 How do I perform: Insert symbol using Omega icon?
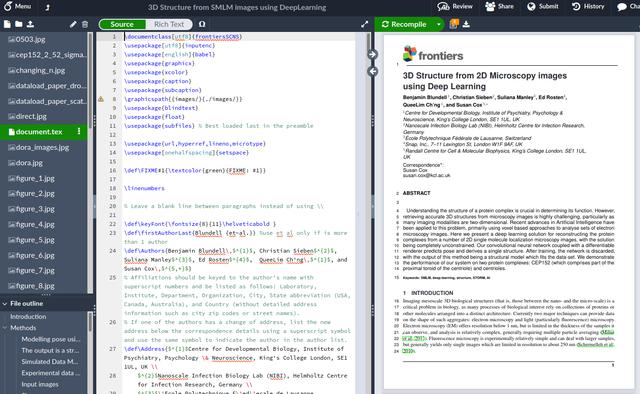point(202,24)
